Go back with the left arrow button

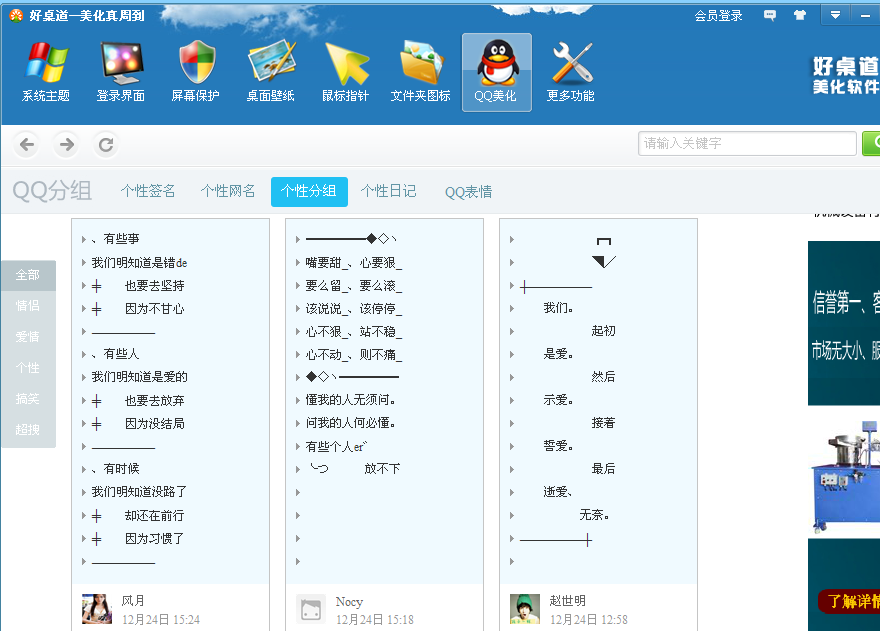[27, 145]
